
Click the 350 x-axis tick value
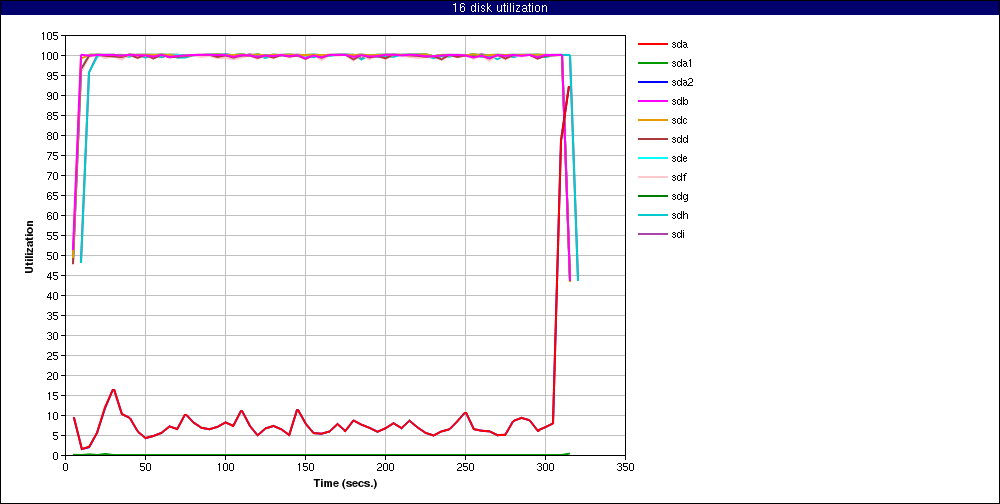(x=626, y=467)
